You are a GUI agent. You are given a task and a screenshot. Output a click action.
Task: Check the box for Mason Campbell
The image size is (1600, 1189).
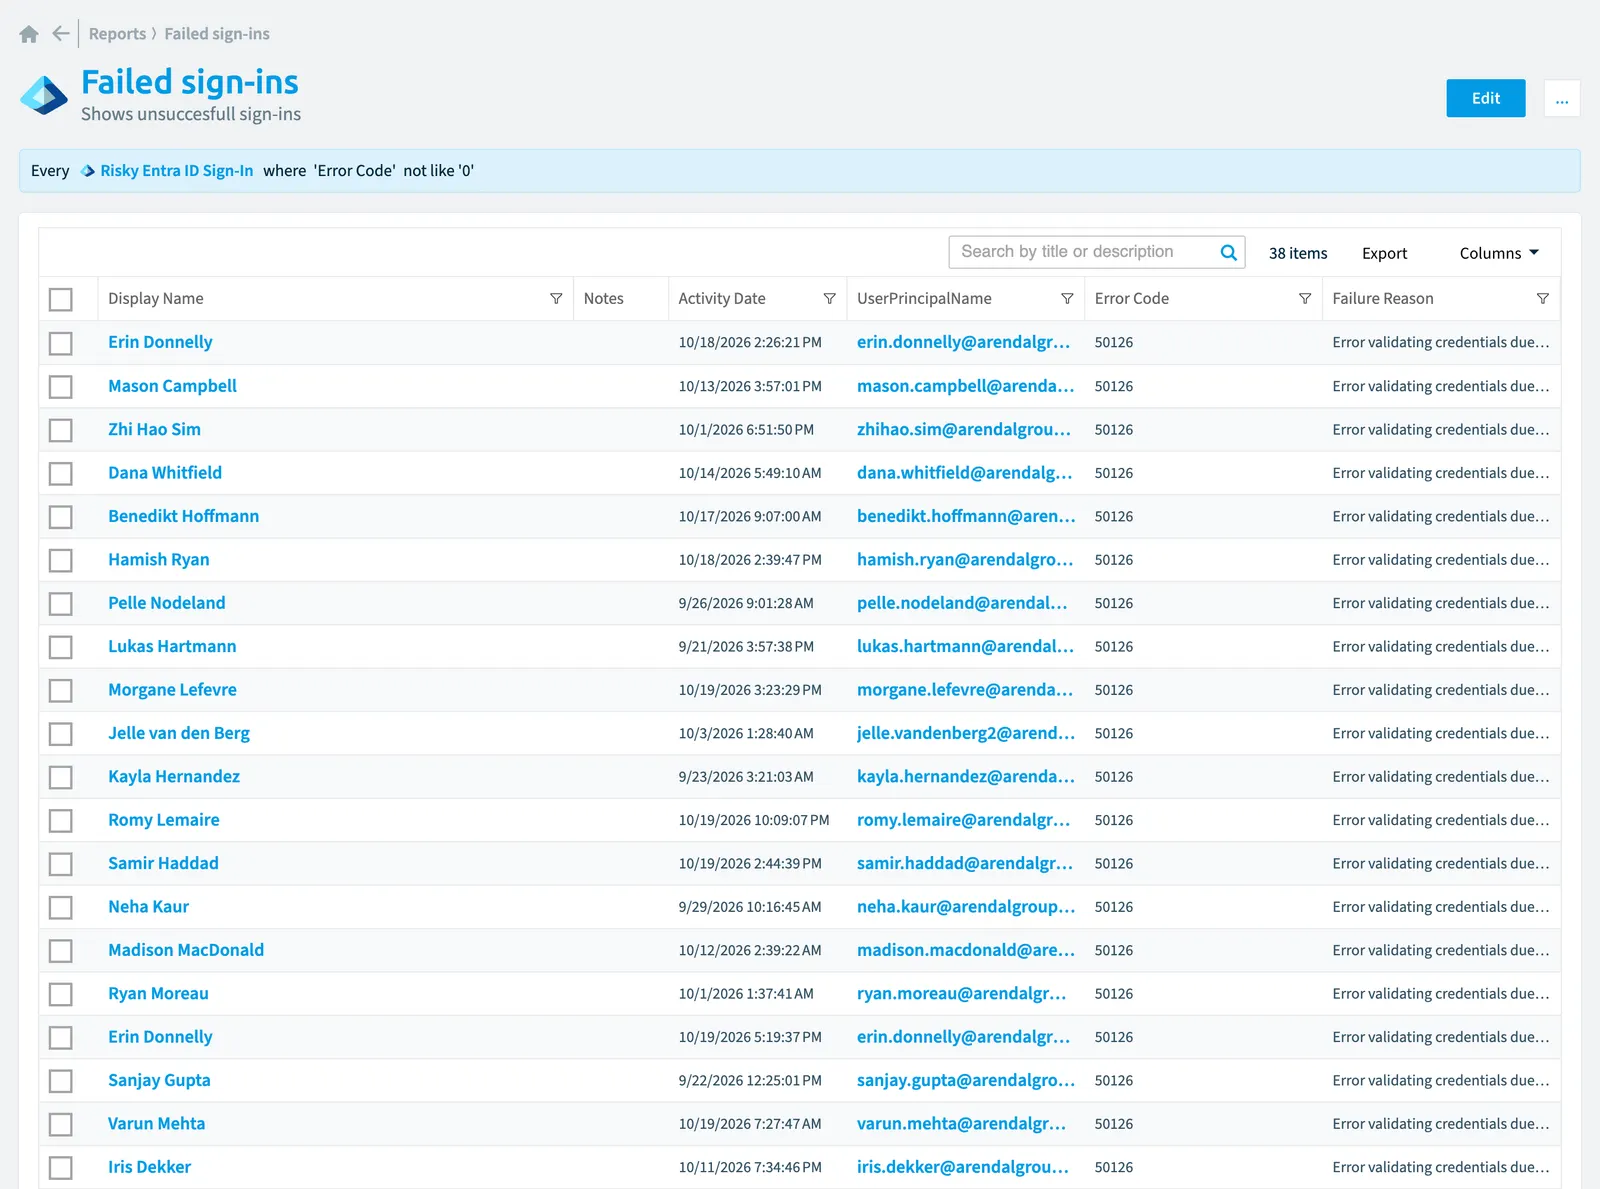tap(61, 386)
